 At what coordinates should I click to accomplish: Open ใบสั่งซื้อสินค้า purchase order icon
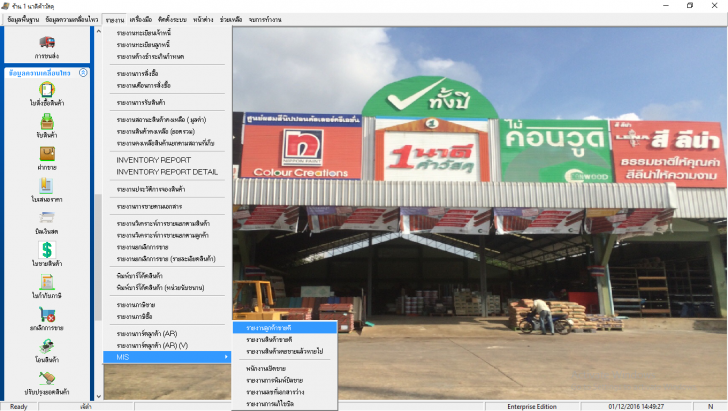(x=47, y=89)
